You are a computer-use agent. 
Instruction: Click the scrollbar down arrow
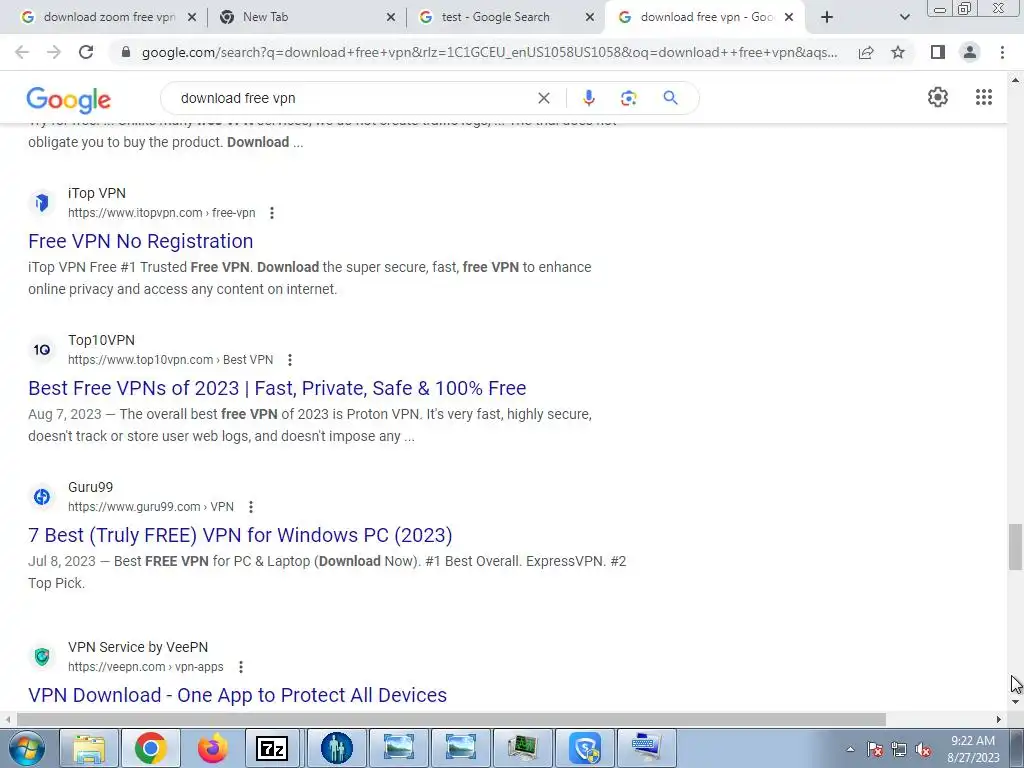(1015, 702)
